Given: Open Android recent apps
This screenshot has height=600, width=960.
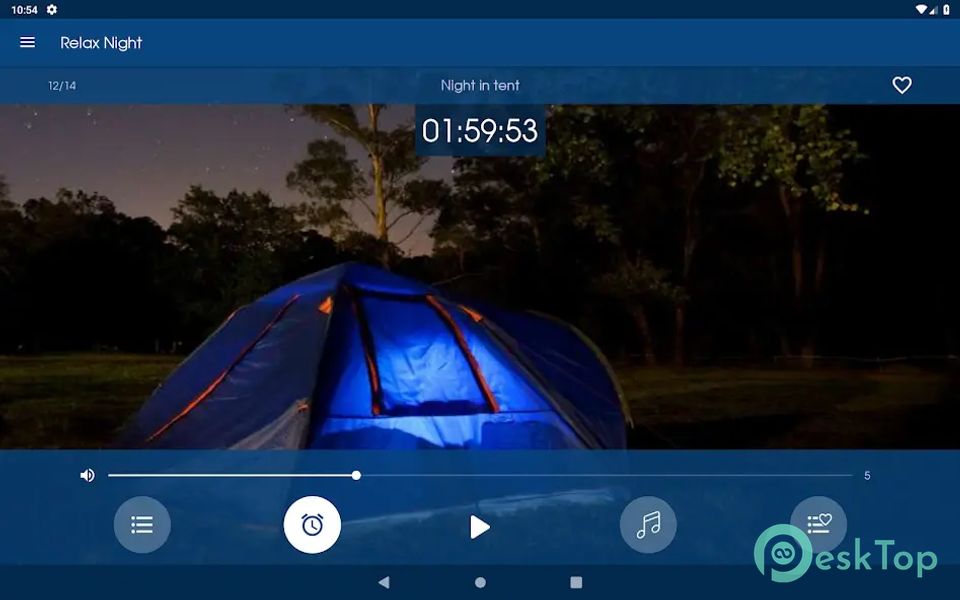Looking at the screenshot, I should click(x=576, y=582).
